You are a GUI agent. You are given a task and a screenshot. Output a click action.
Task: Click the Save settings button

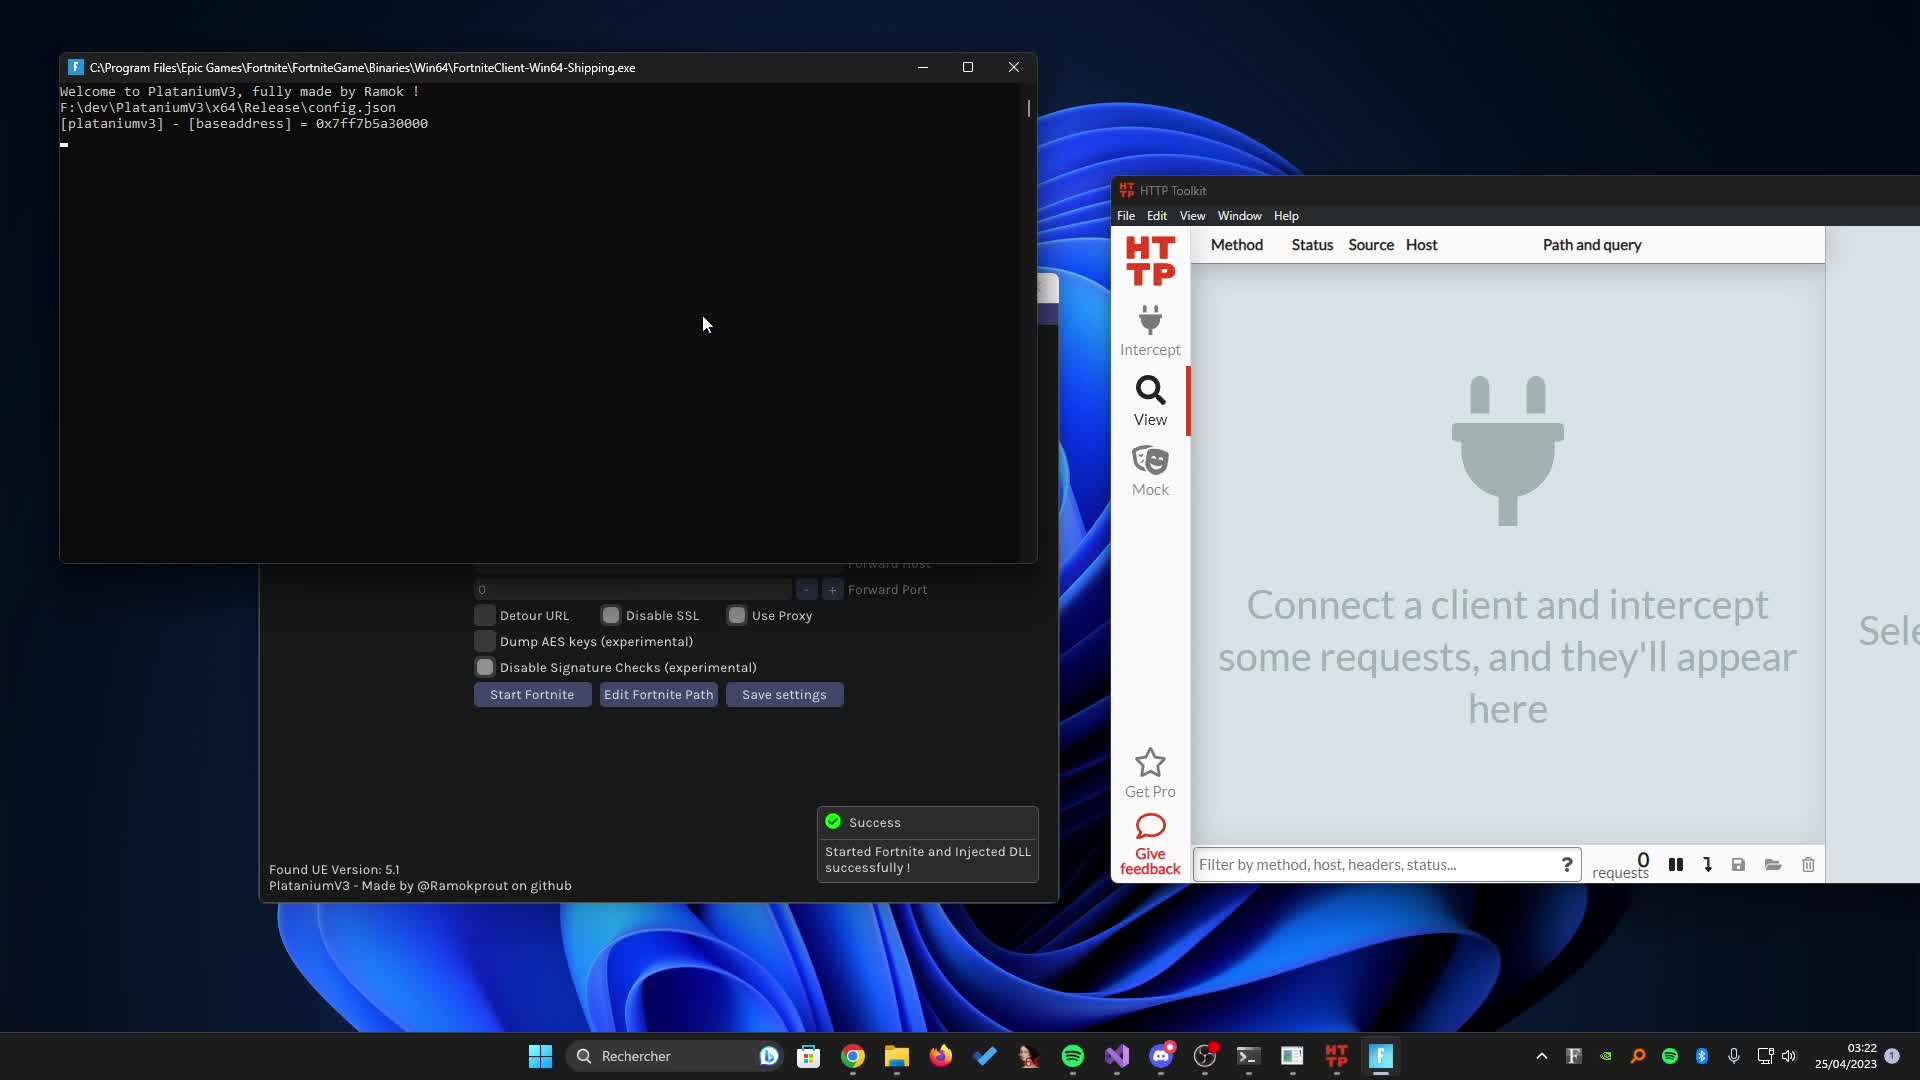point(784,695)
